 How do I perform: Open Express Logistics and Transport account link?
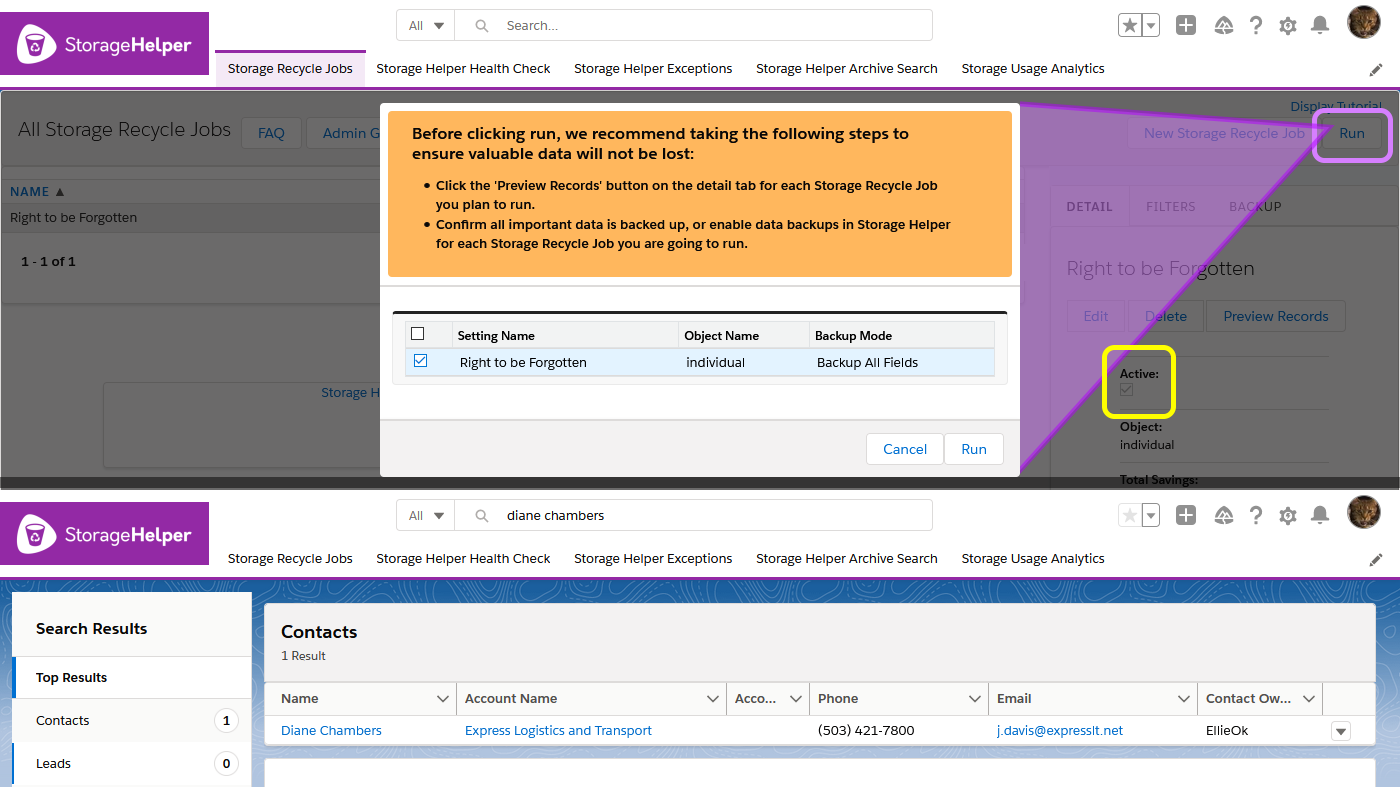(558, 731)
